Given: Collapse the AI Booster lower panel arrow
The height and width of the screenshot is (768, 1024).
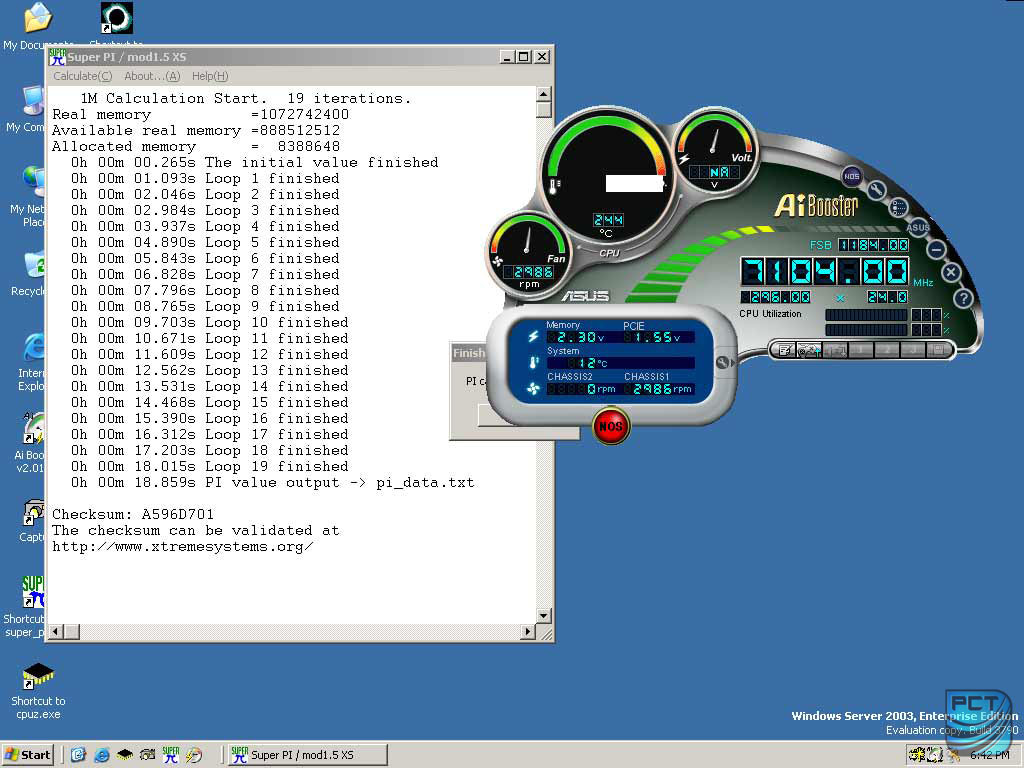Looking at the screenshot, I should [724, 363].
